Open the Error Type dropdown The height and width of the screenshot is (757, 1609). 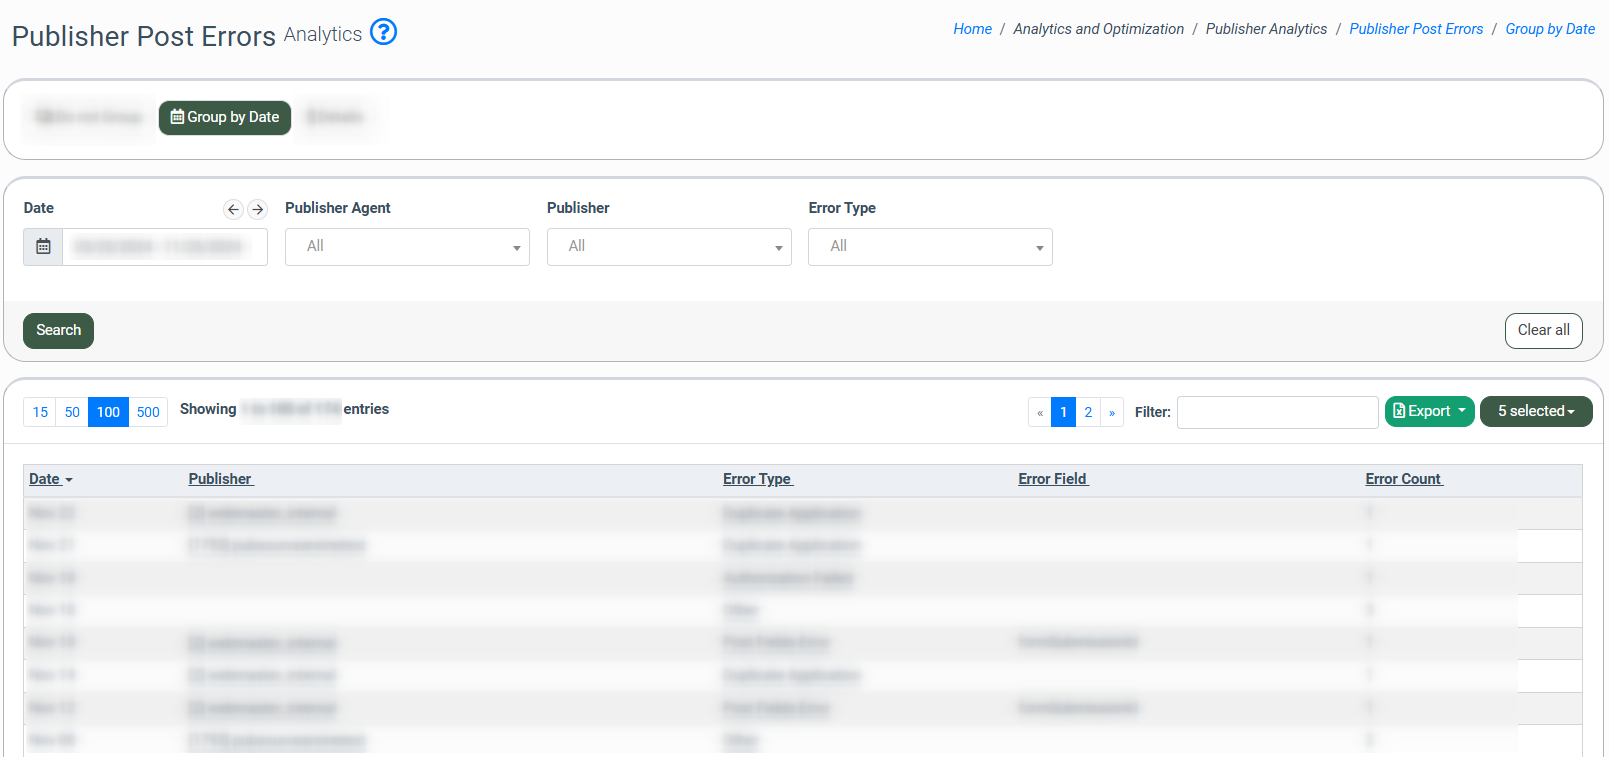(x=930, y=247)
